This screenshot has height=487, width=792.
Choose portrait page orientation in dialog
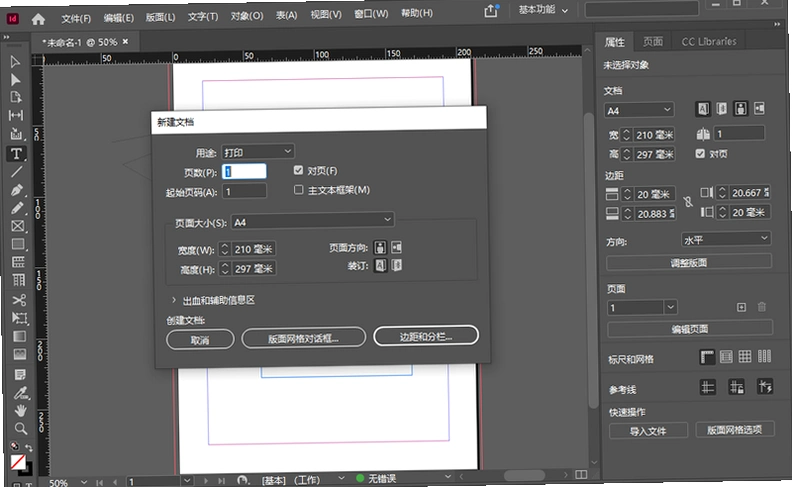point(380,248)
